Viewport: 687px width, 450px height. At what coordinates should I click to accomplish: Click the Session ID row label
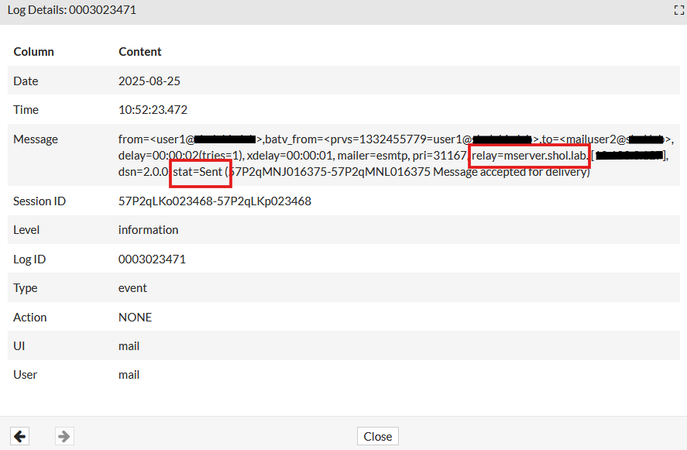(39, 201)
